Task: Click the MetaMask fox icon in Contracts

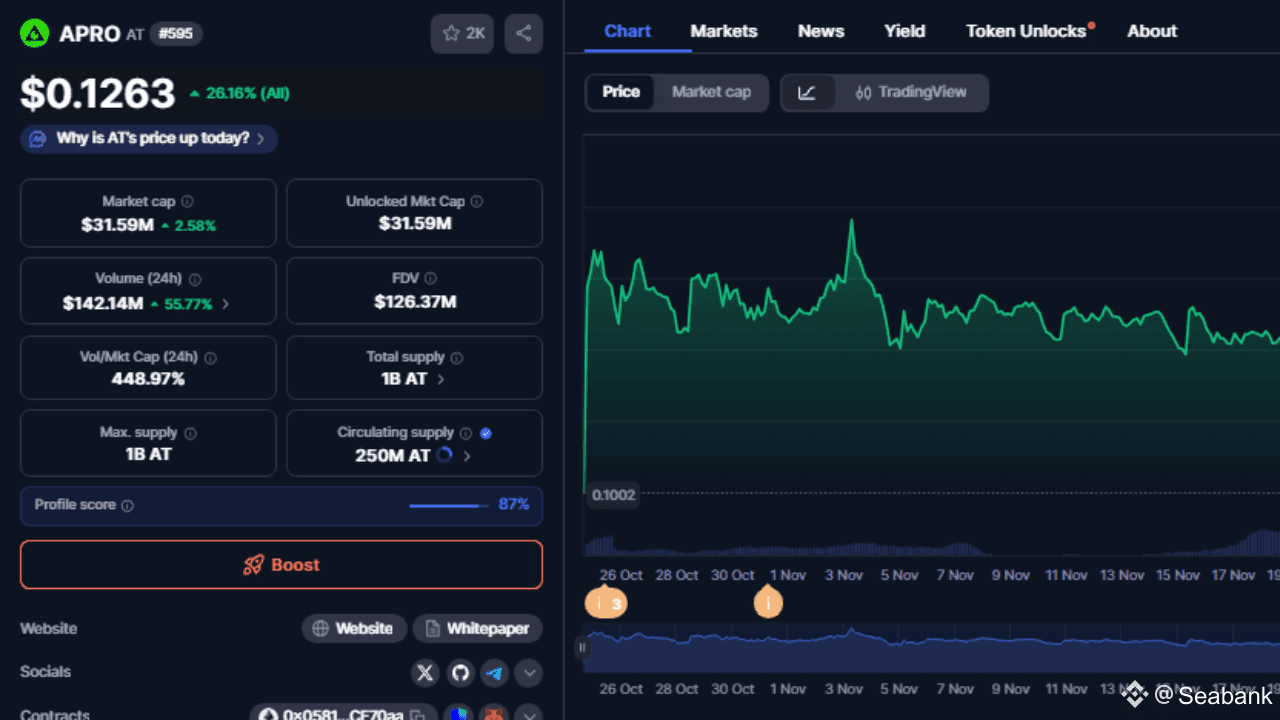Action: pyautogui.click(x=494, y=714)
